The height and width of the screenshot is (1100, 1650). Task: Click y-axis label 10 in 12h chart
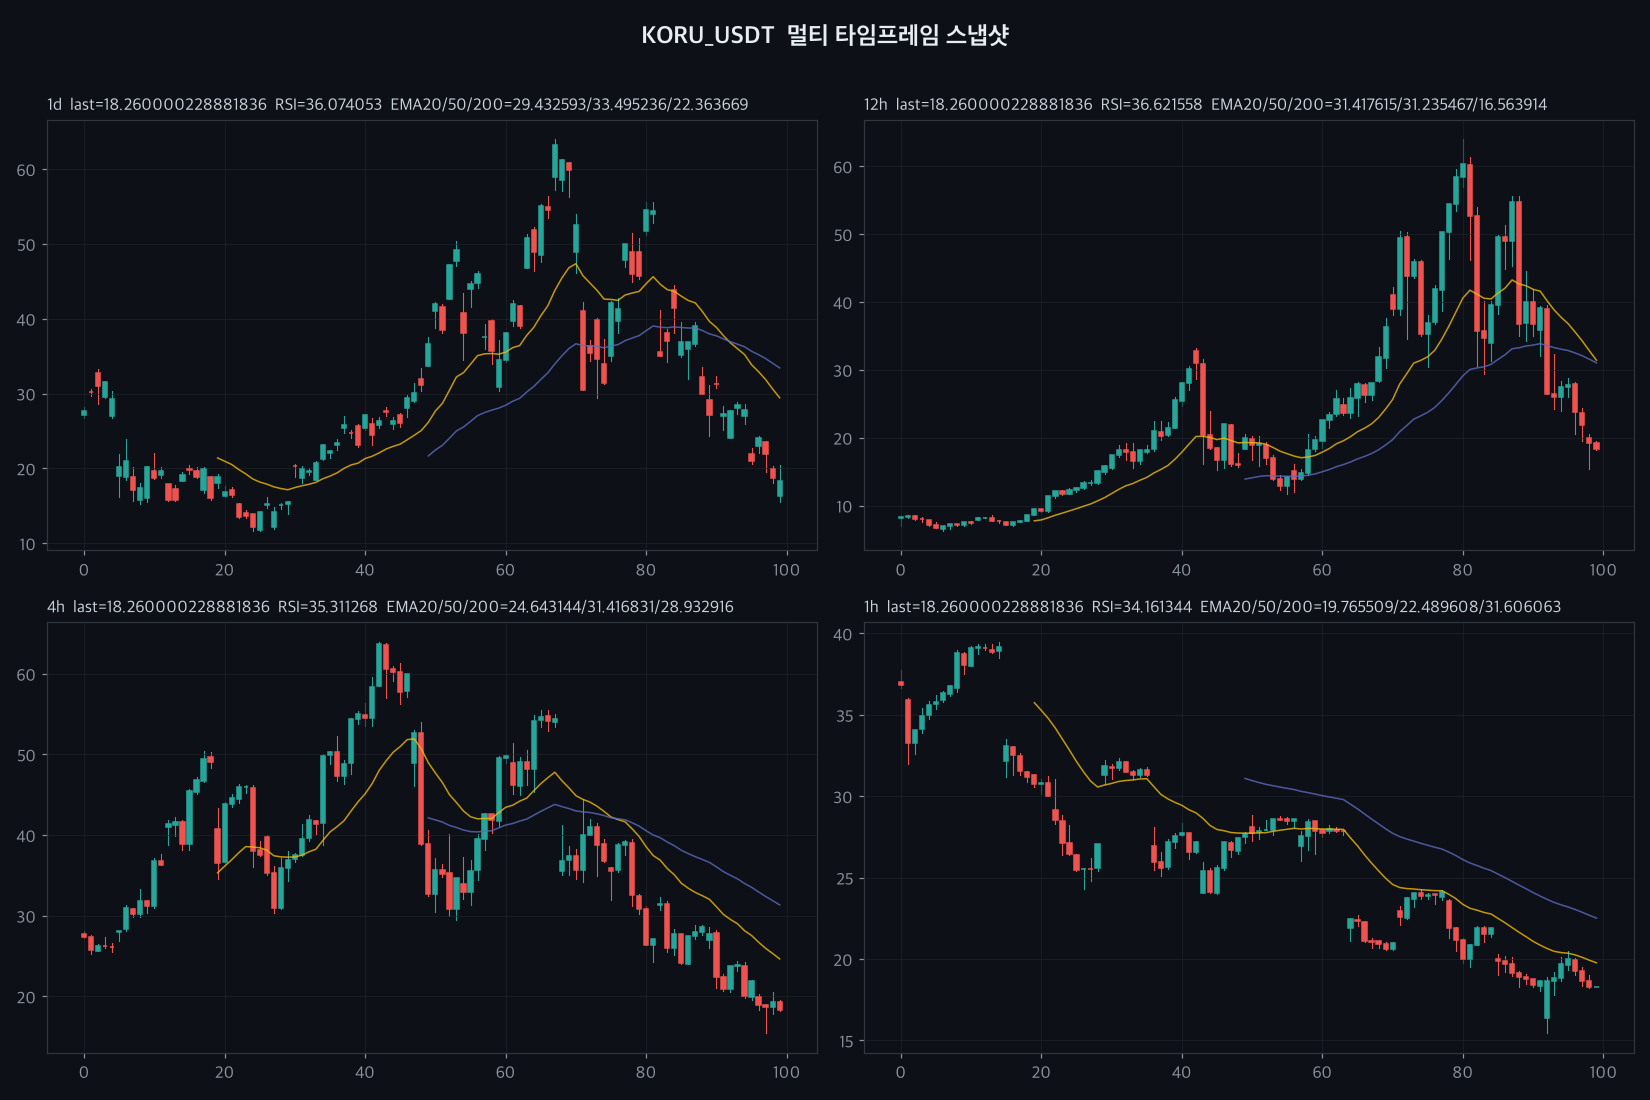(x=844, y=507)
